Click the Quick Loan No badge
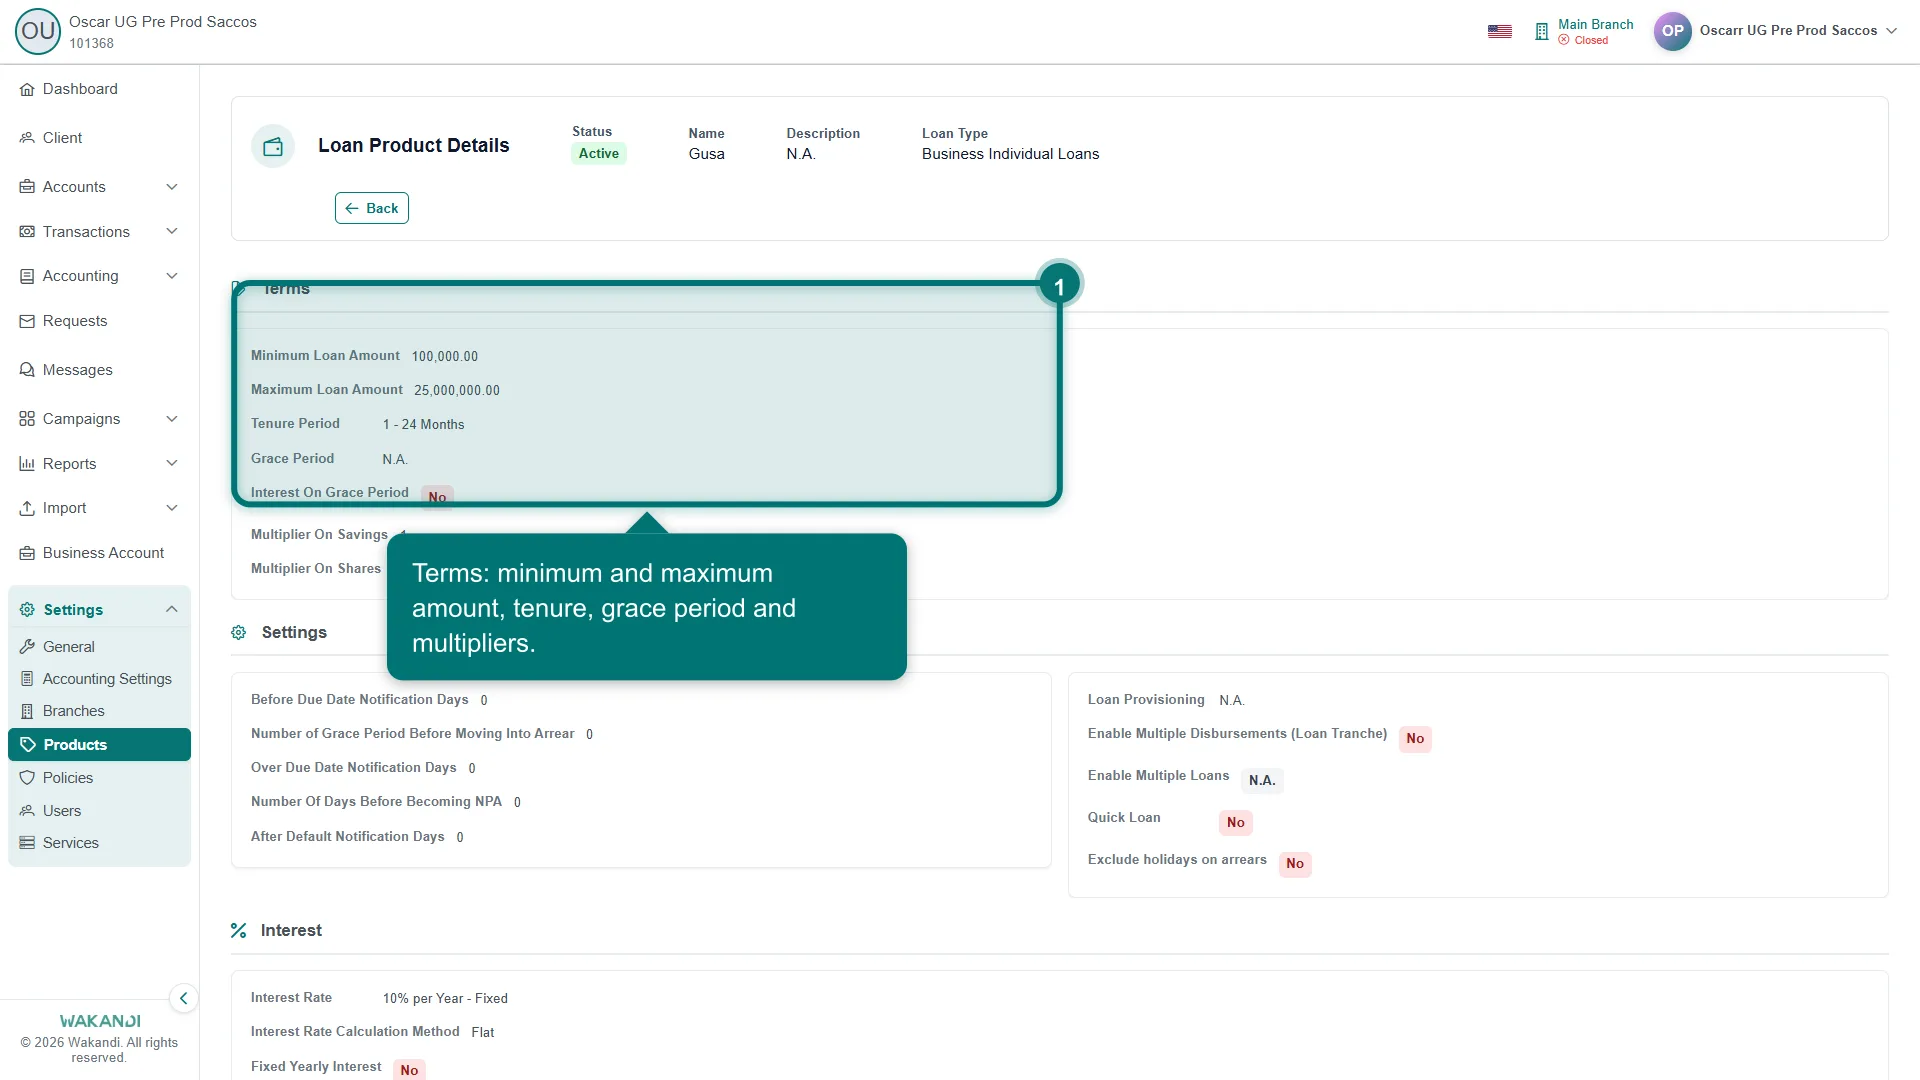This screenshot has width=1920, height=1080. click(x=1236, y=823)
